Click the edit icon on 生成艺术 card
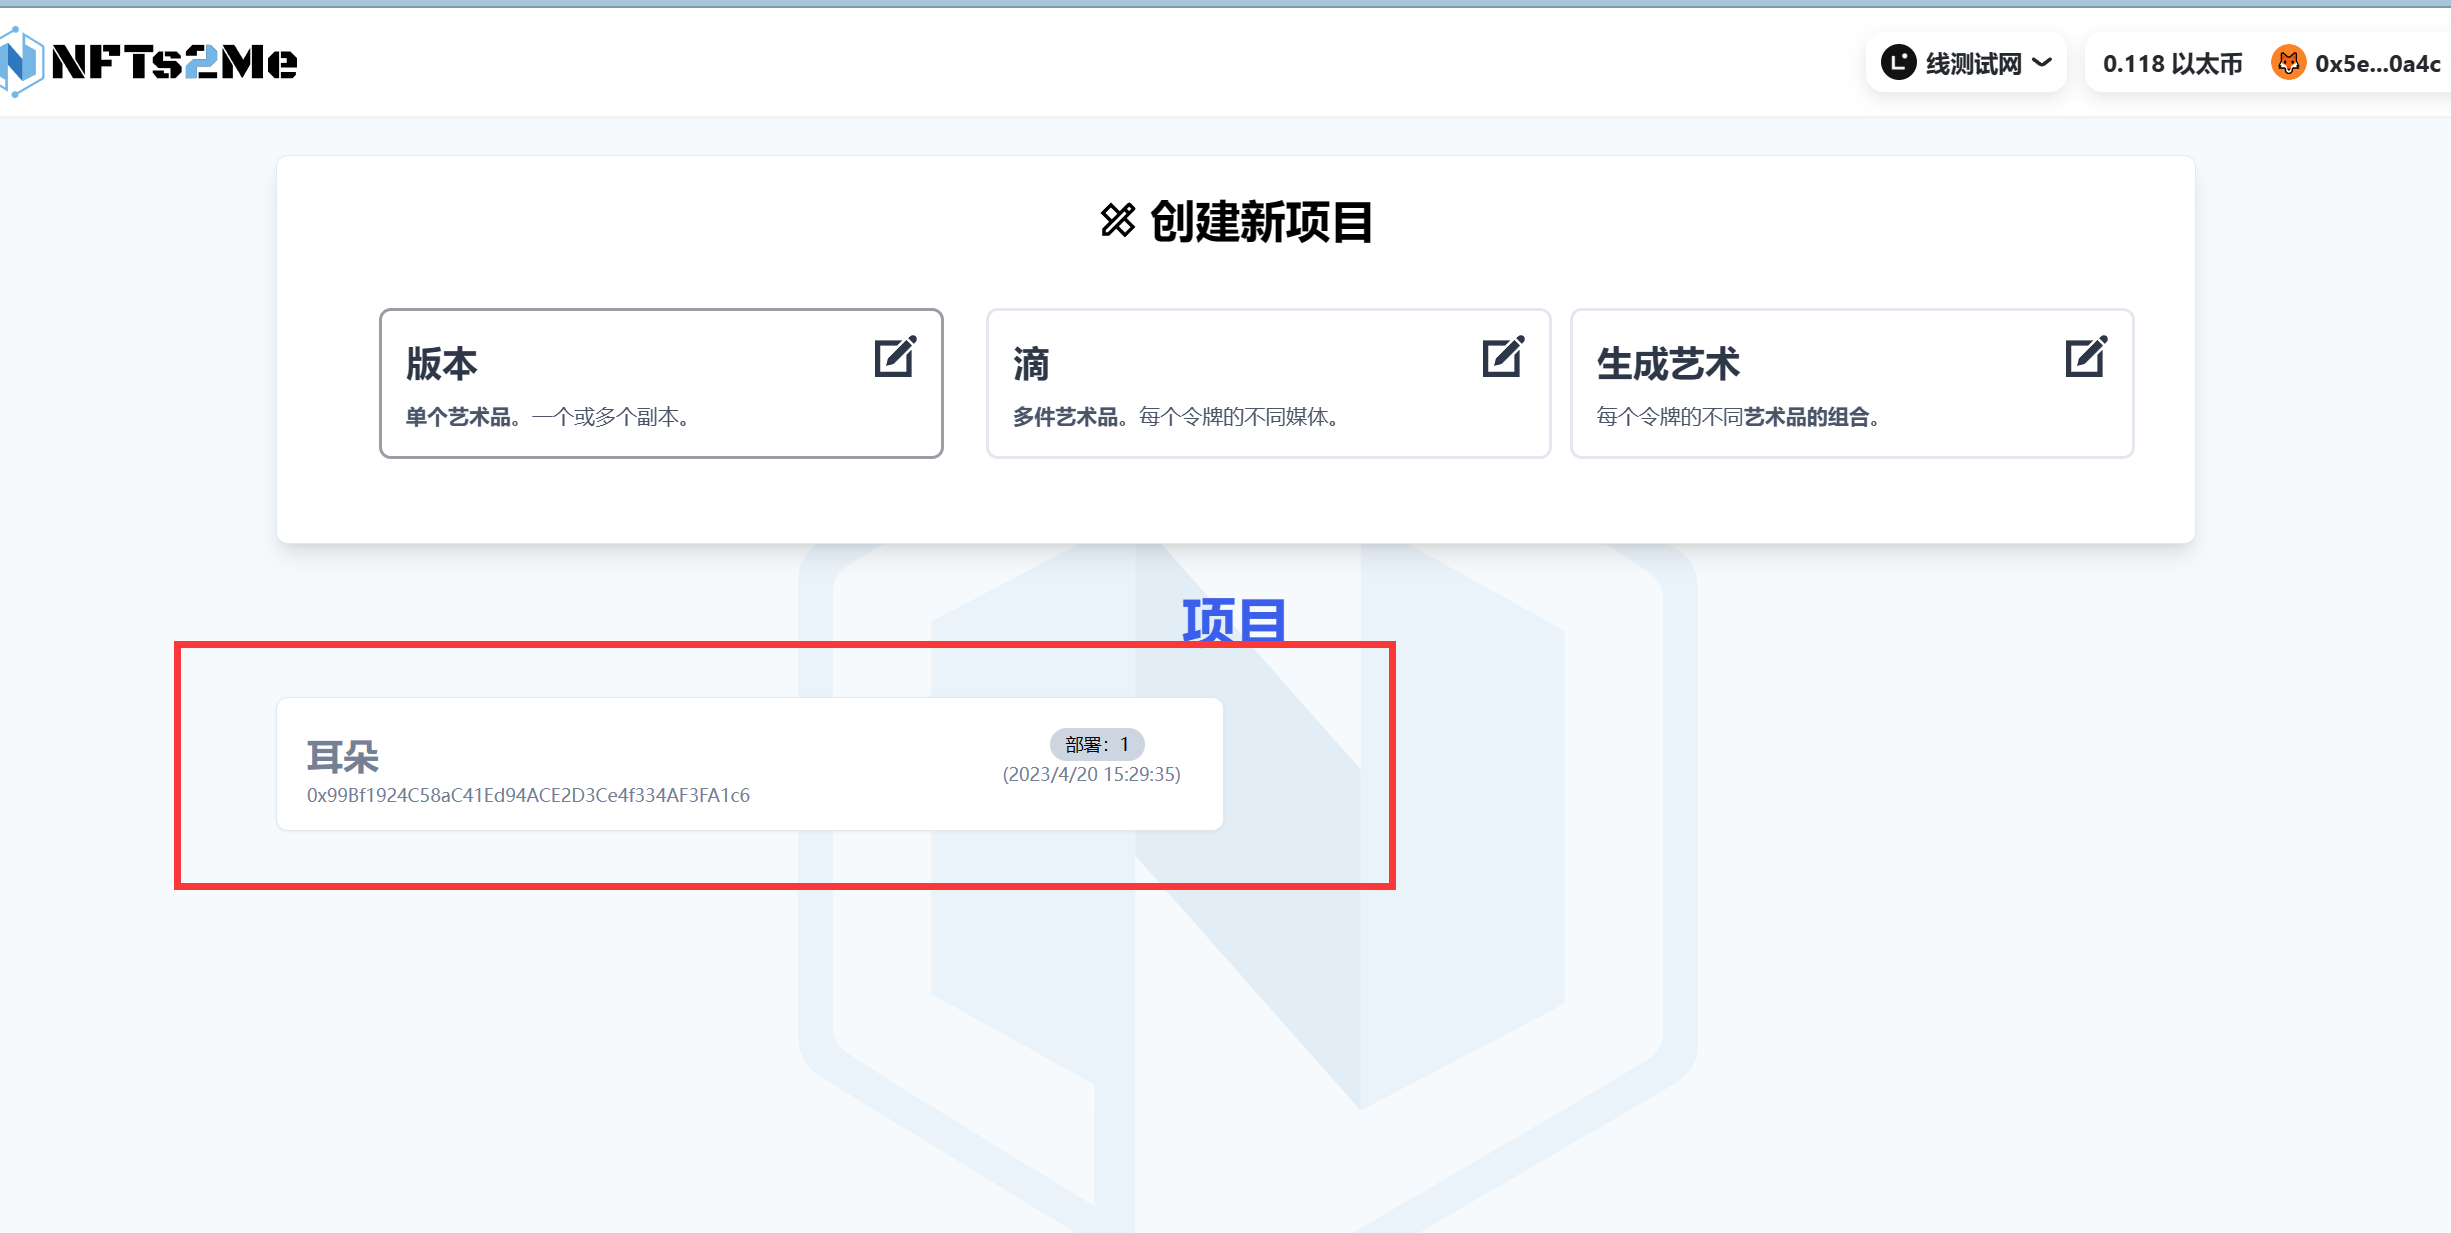Screen dimensions: 2451x1233 pyautogui.click(x=2086, y=357)
